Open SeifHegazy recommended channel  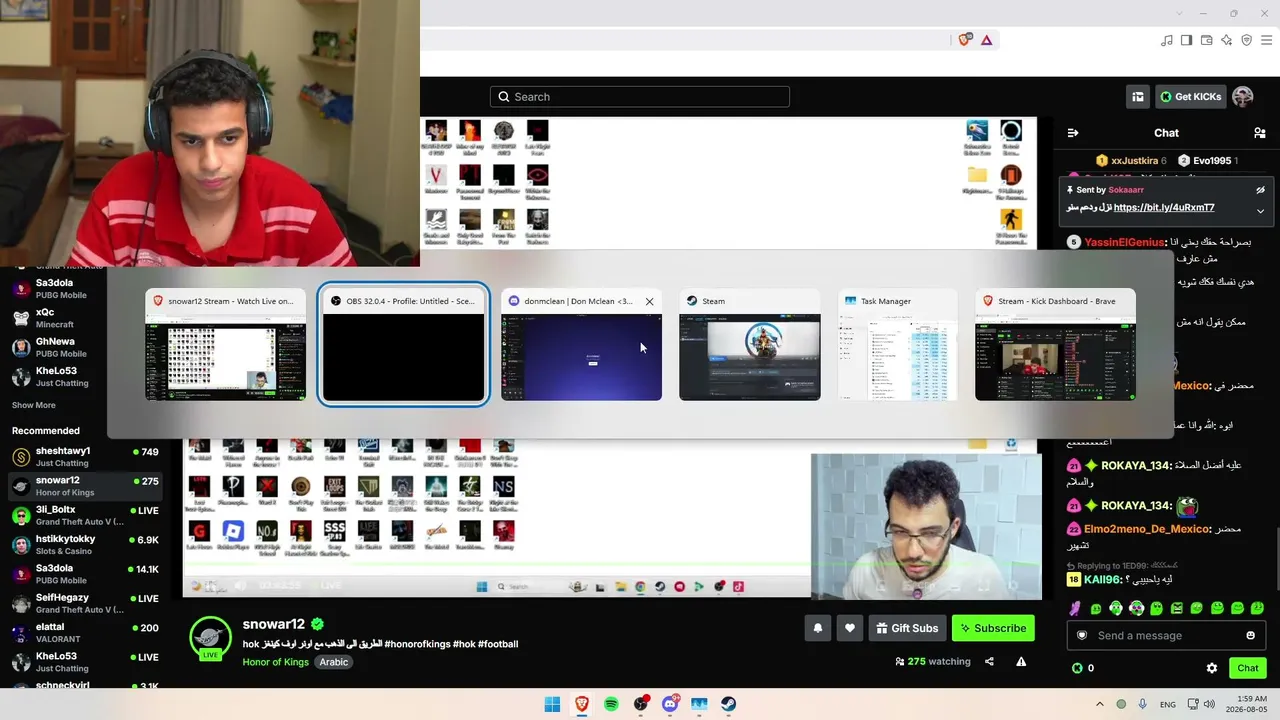click(84, 603)
